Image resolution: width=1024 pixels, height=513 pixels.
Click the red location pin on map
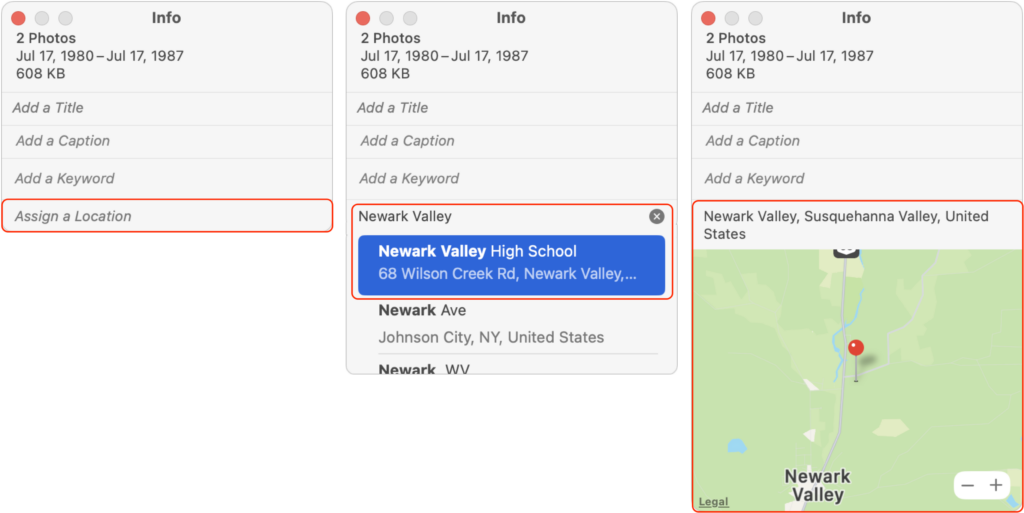click(856, 360)
